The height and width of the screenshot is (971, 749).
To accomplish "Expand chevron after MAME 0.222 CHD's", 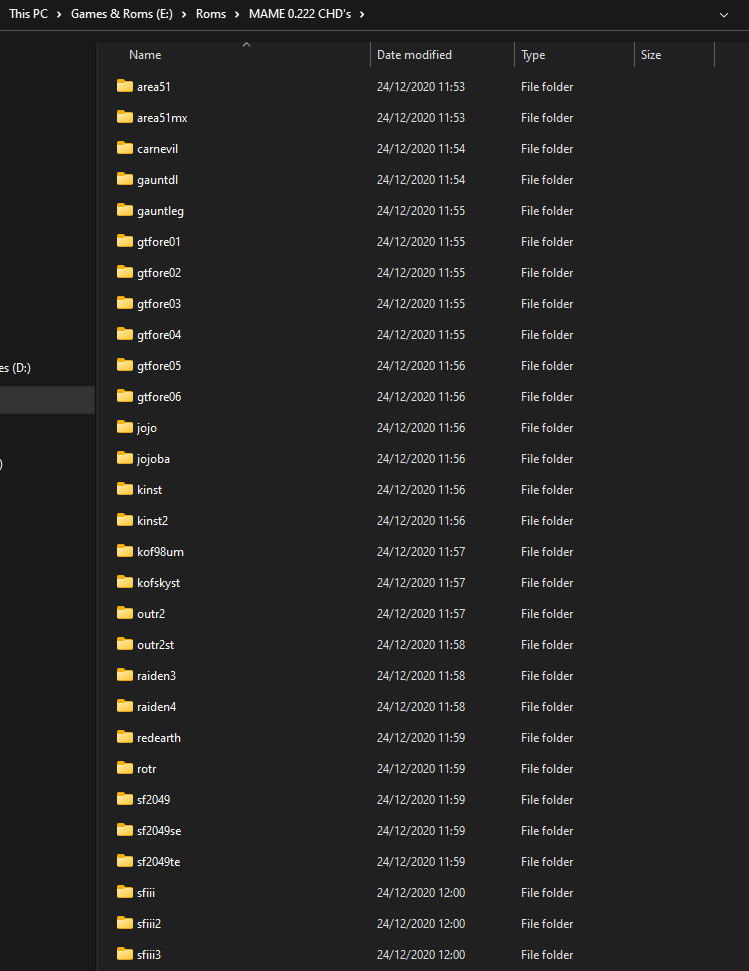I will pyautogui.click(x=362, y=14).
